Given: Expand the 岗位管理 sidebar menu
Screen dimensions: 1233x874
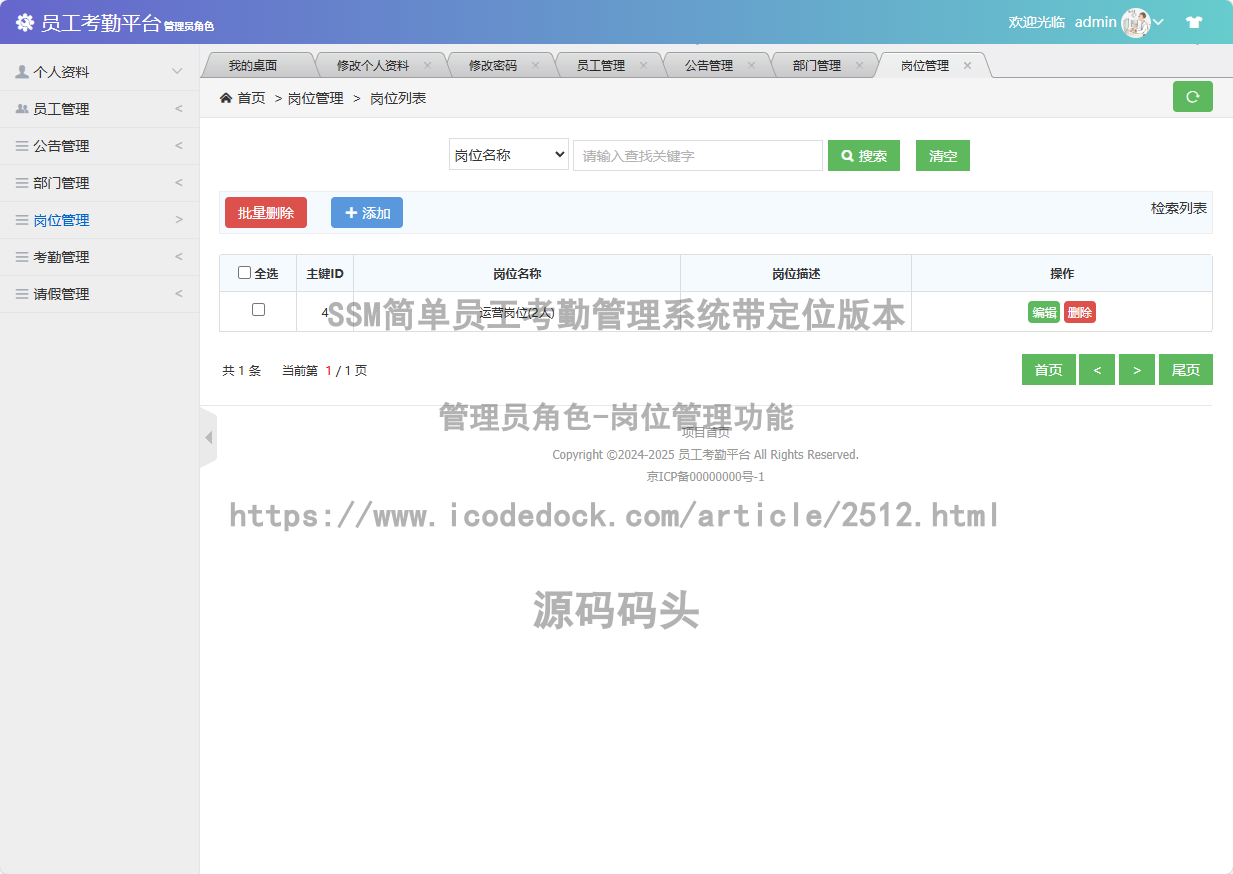Looking at the screenshot, I should pos(179,220).
